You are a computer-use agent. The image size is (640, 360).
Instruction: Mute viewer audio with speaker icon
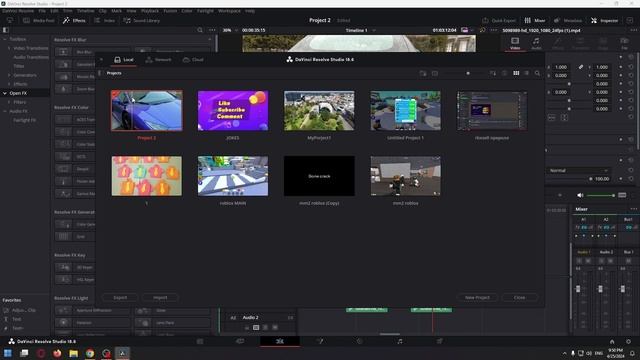(x=580, y=196)
